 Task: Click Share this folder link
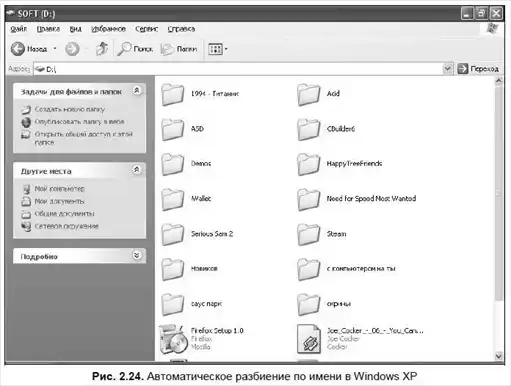coord(83,138)
